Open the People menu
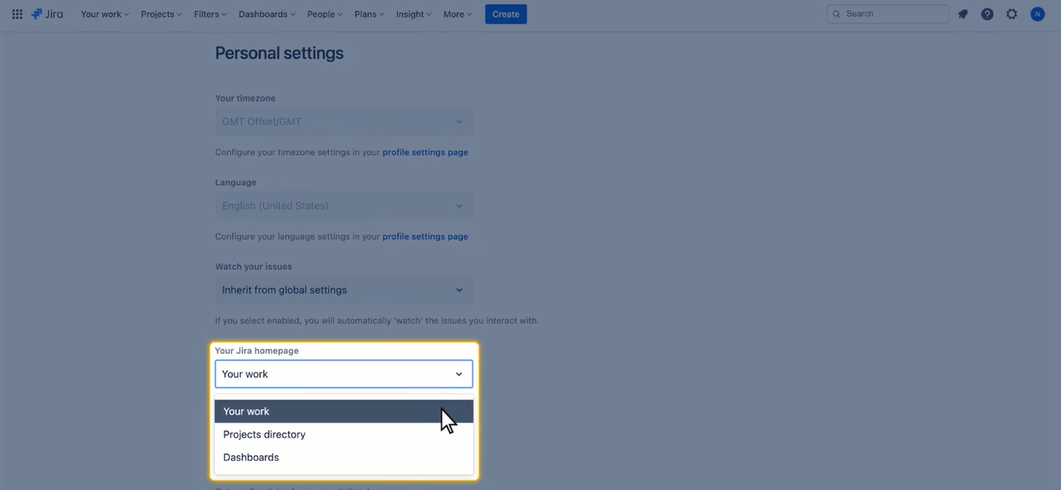The image size is (1061, 490). [325, 14]
